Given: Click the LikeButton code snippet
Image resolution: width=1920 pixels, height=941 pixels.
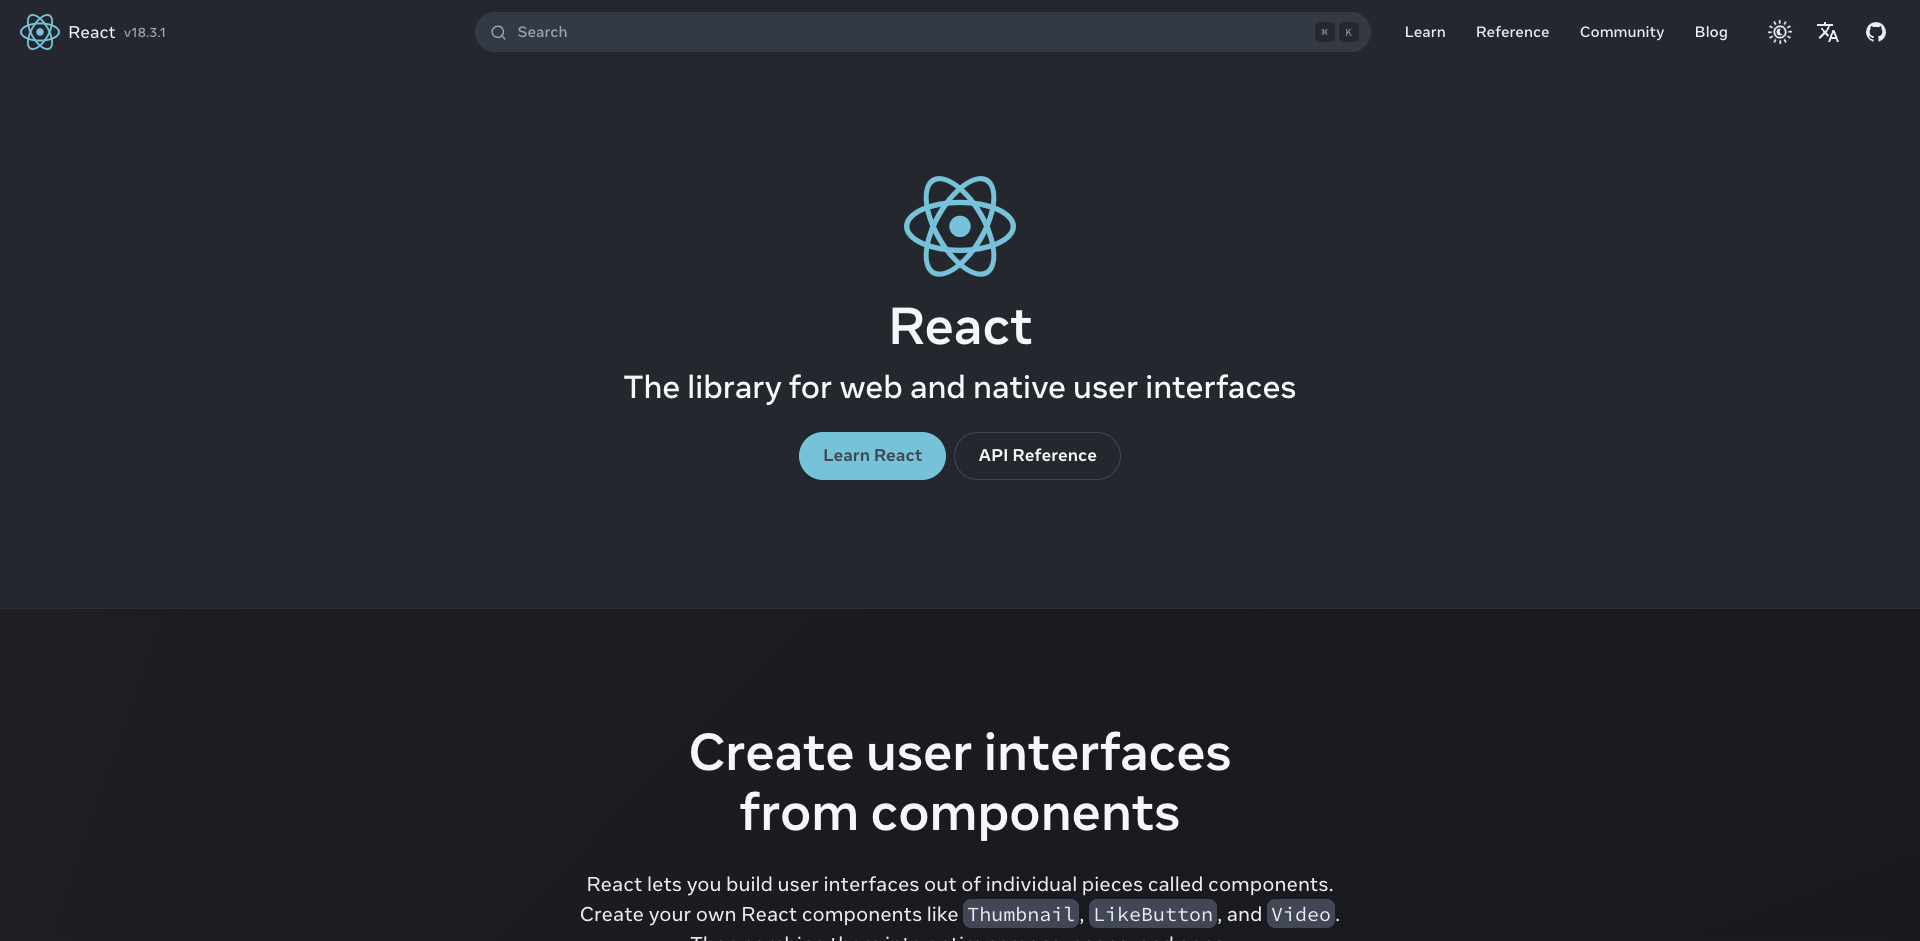Looking at the screenshot, I should [x=1153, y=914].
